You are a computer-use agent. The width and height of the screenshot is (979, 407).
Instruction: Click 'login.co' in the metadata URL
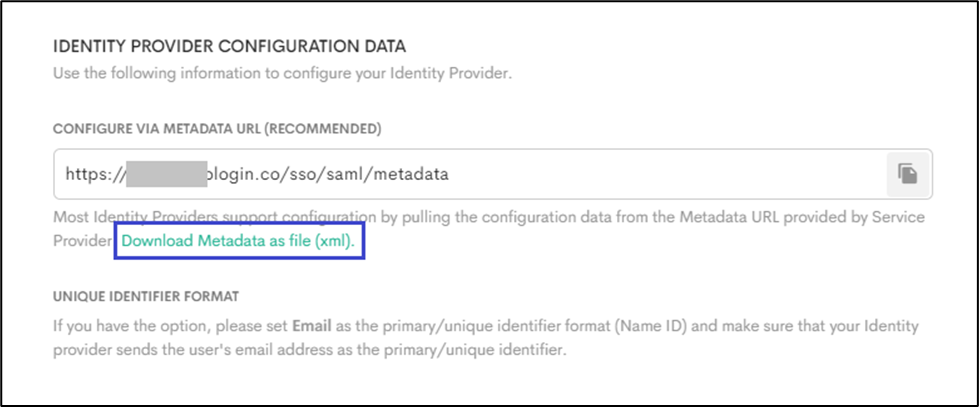click(240, 174)
